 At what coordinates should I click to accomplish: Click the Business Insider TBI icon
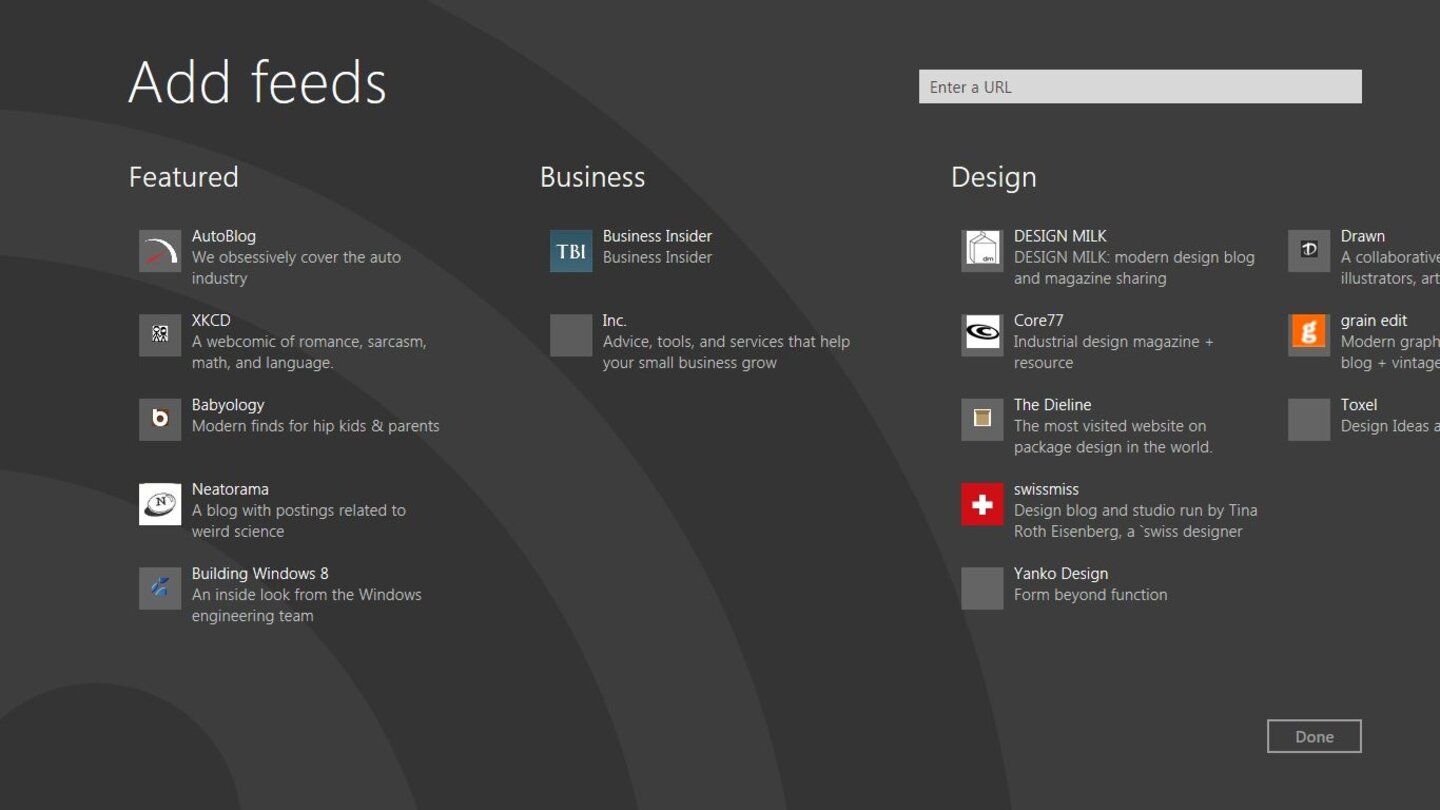point(571,251)
